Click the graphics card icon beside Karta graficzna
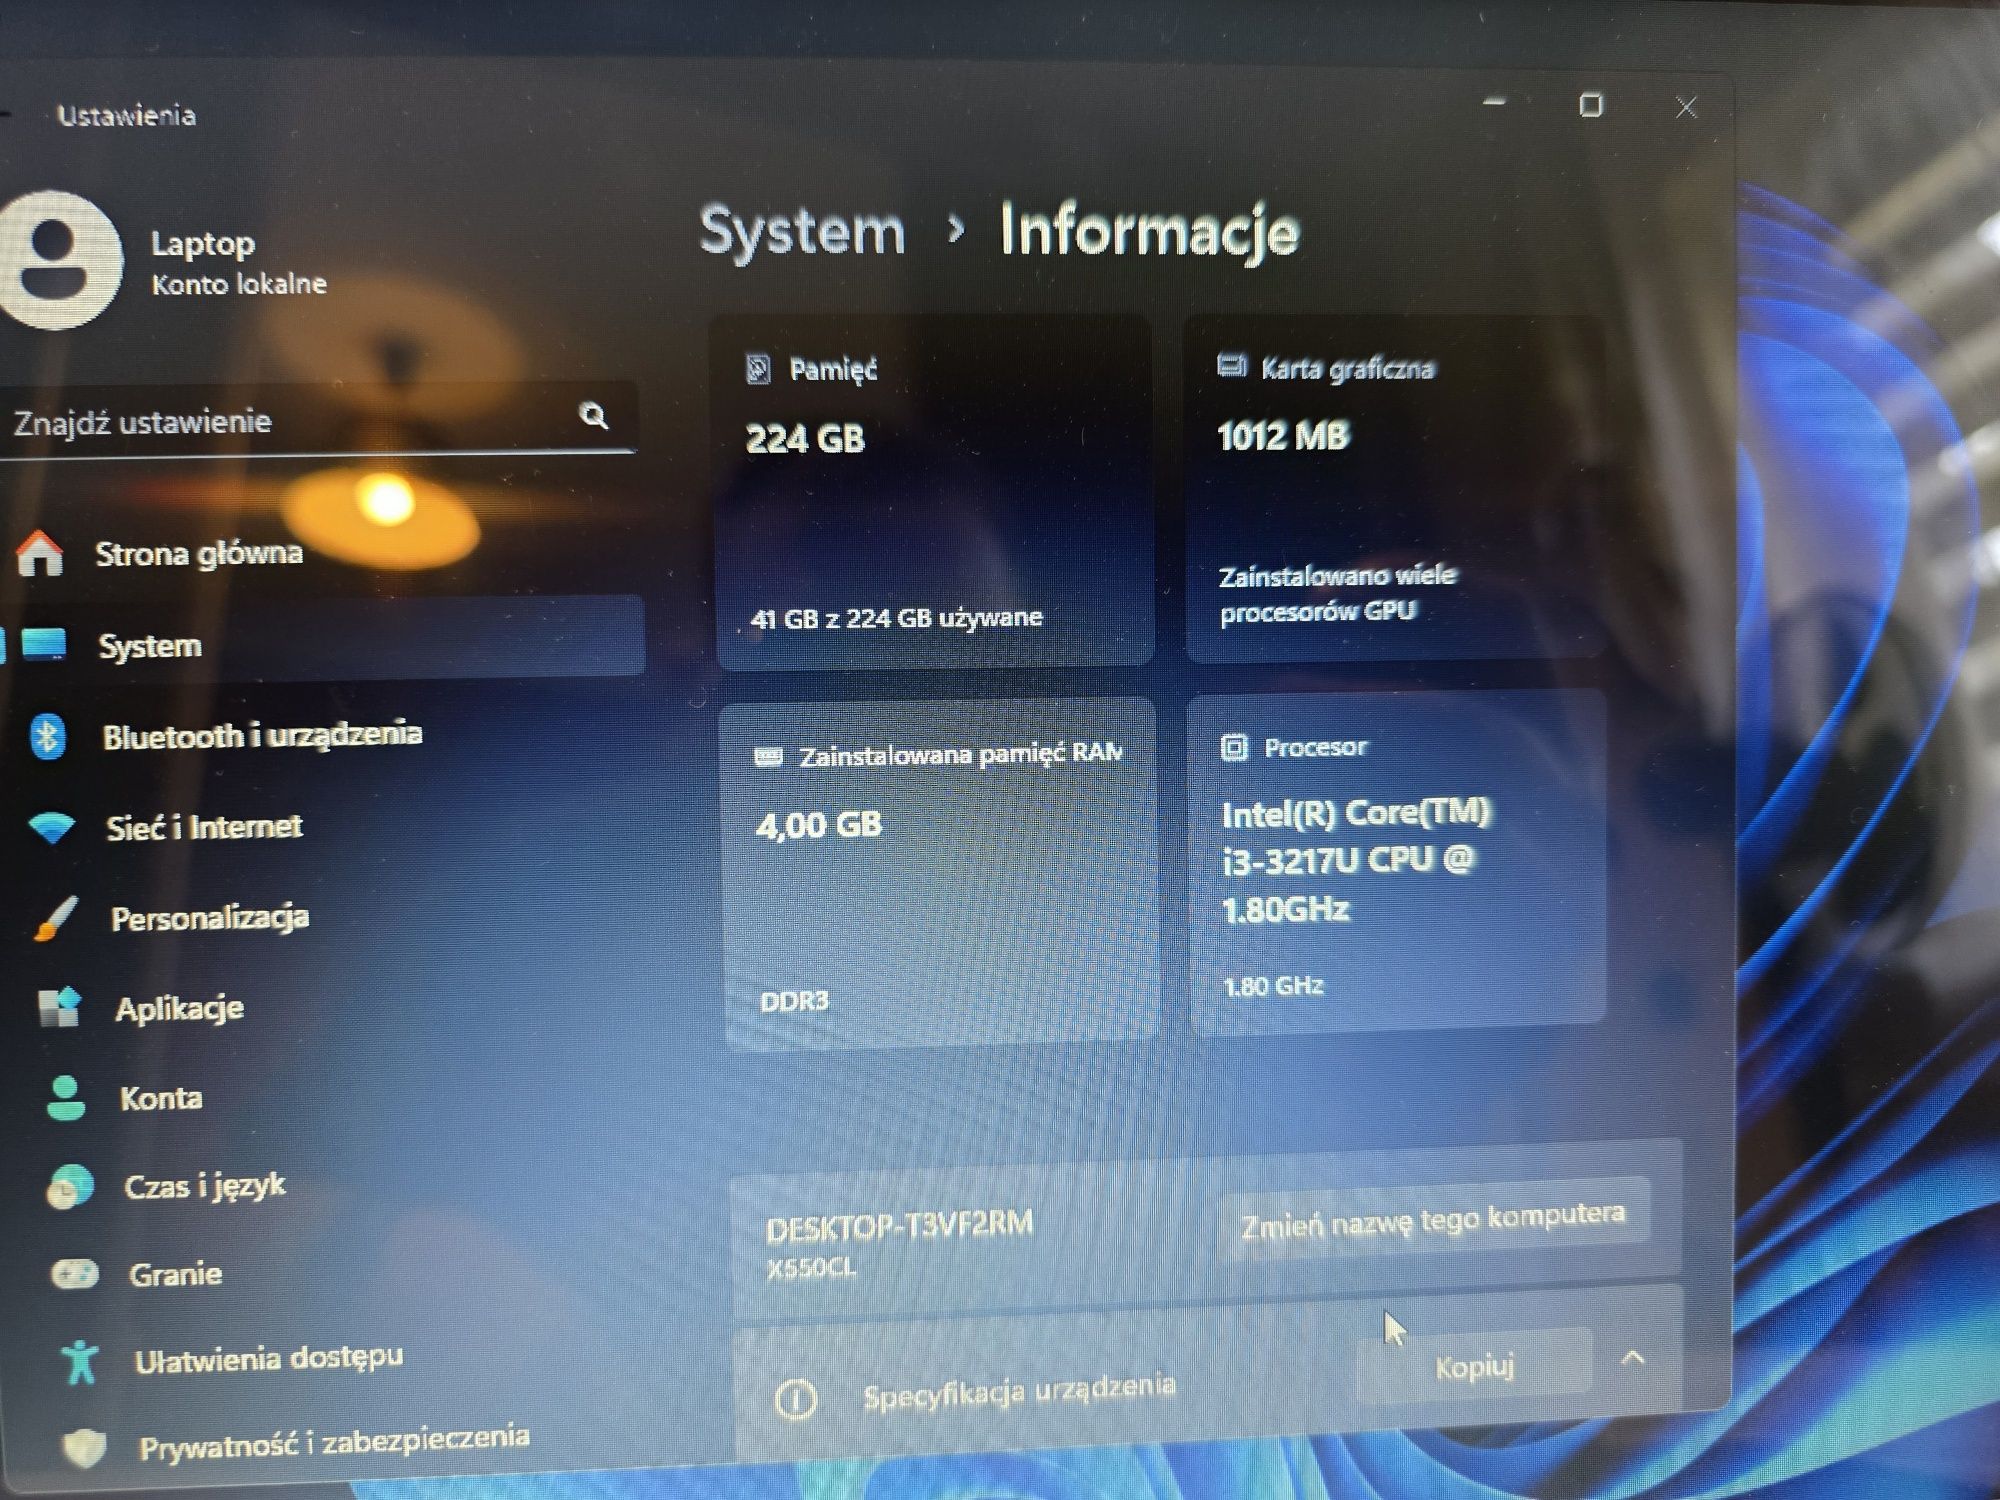Screen dimensions: 2000x1500 click(x=1231, y=366)
